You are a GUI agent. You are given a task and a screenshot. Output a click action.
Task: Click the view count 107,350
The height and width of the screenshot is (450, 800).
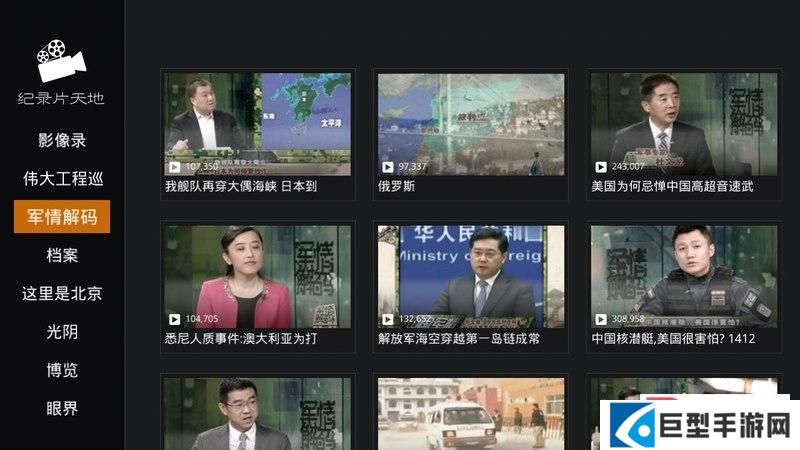[x=202, y=167]
